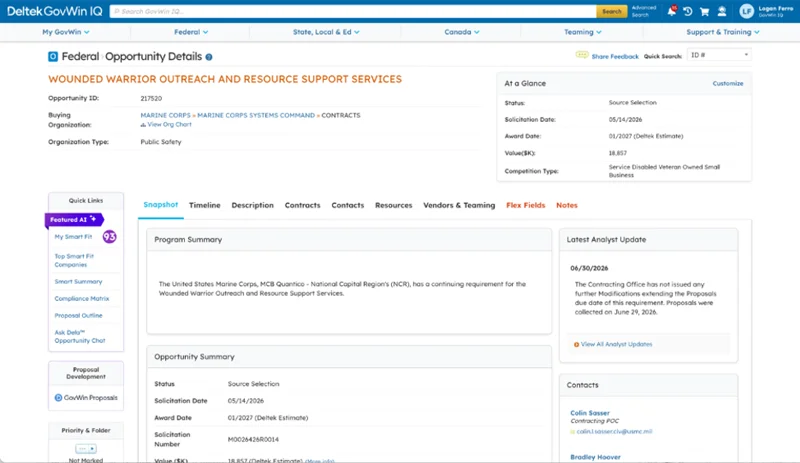800x463 pixels.
Task: Click the solicitation number M0026426R0014
Action: tap(253, 440)
